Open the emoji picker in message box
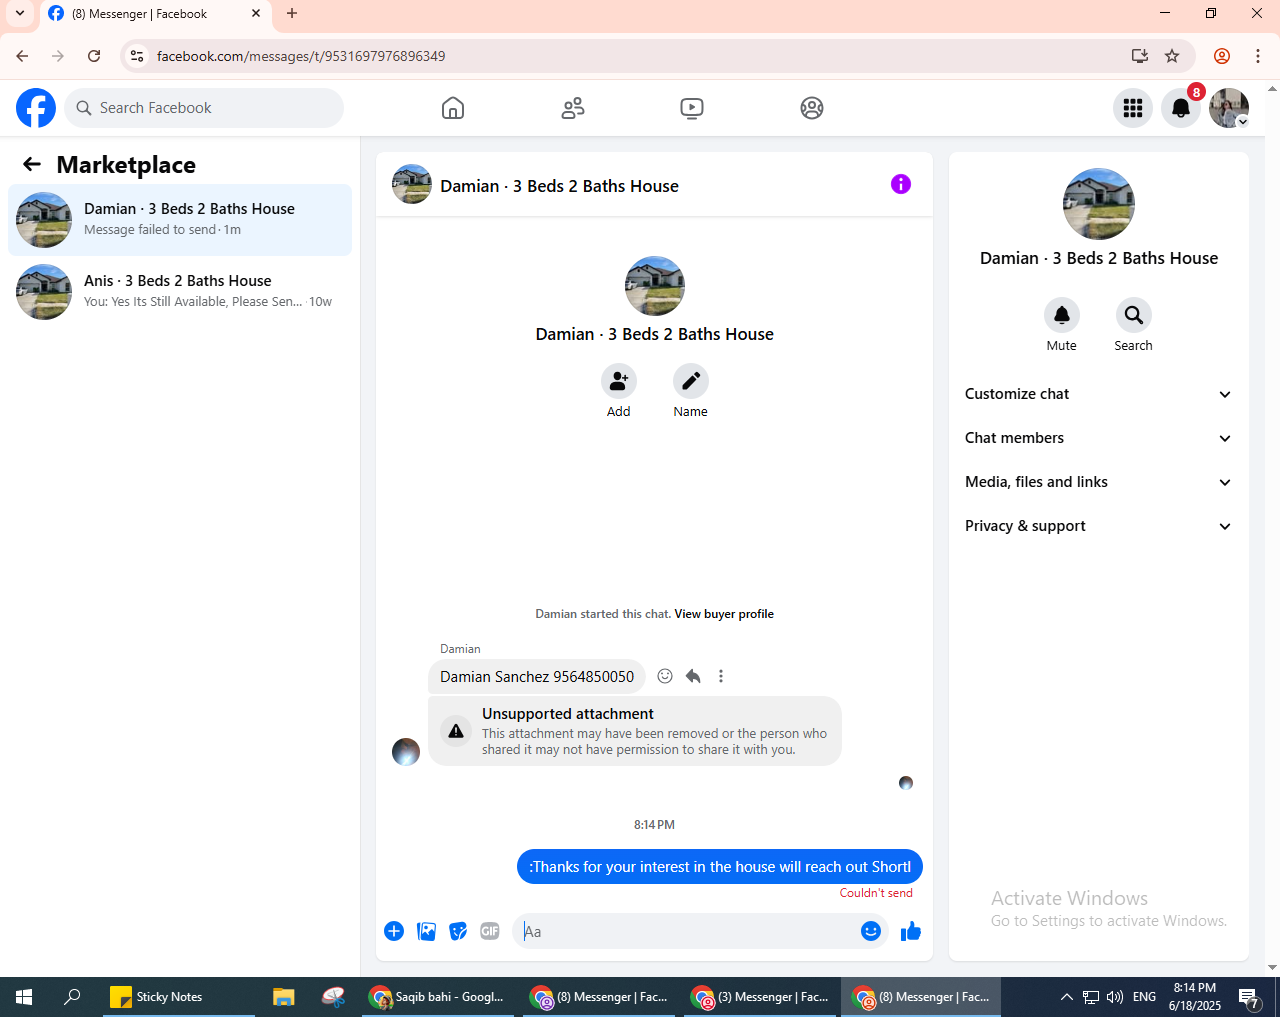Viewport: 1280px width, 1017px height. pyautogui.click(x=871, y=931)
